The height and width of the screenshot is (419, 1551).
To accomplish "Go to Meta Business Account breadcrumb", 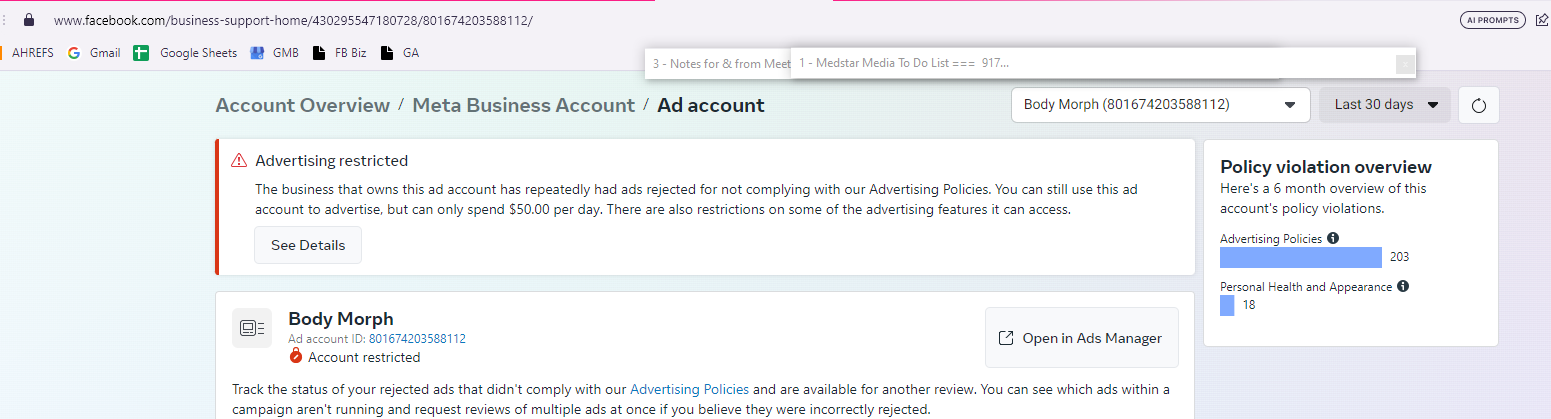I will tap(524, 105).
